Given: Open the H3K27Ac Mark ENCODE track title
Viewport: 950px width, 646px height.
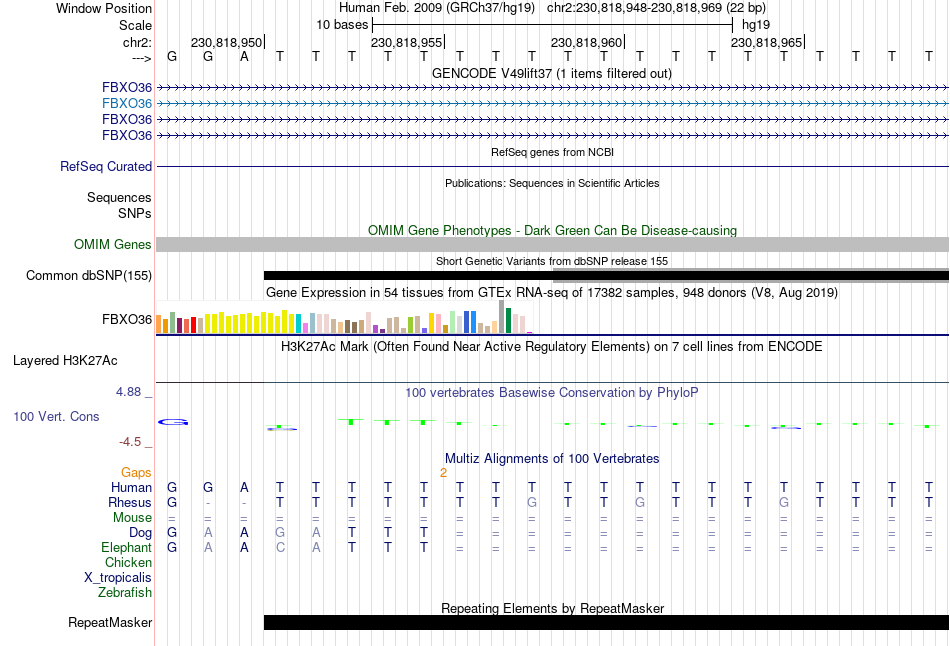Looking at the screenshot, I should click(552, 347).
